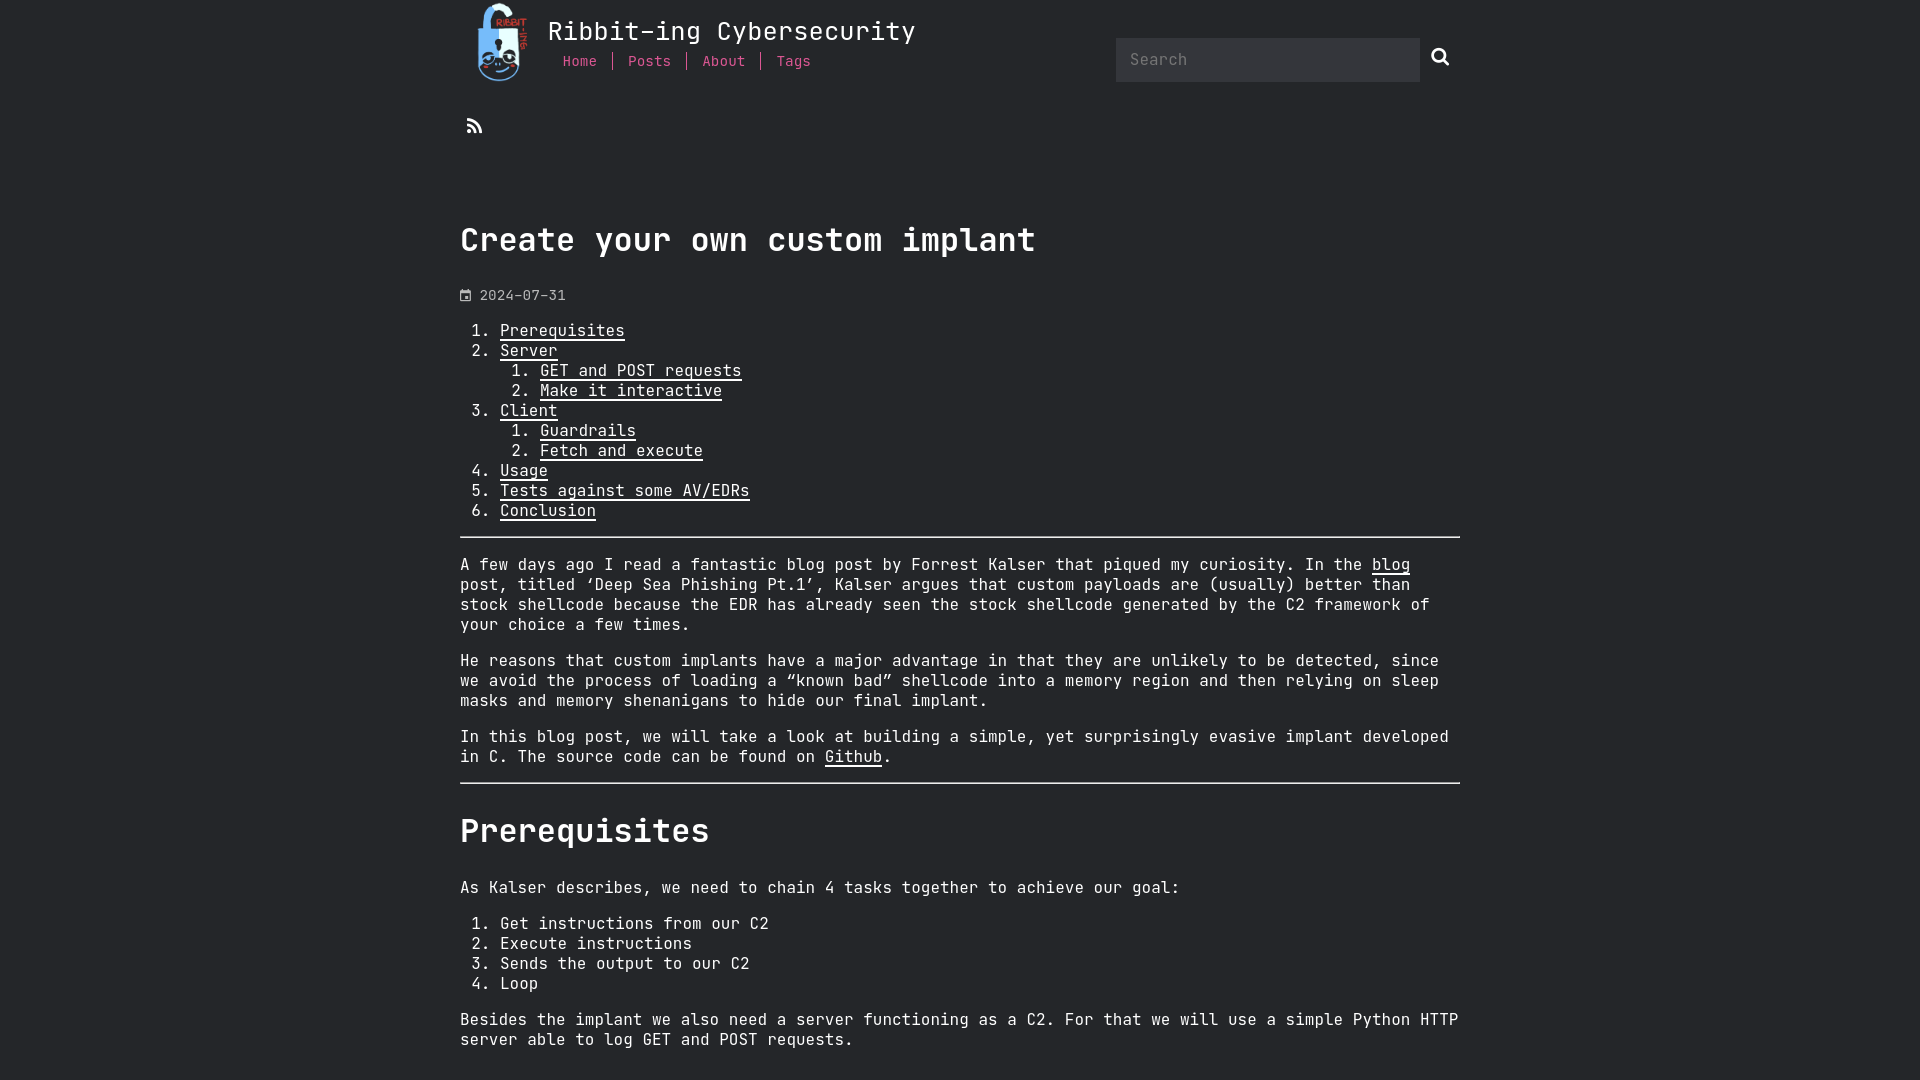Open the Home navigation link

(x=578, y=59)
